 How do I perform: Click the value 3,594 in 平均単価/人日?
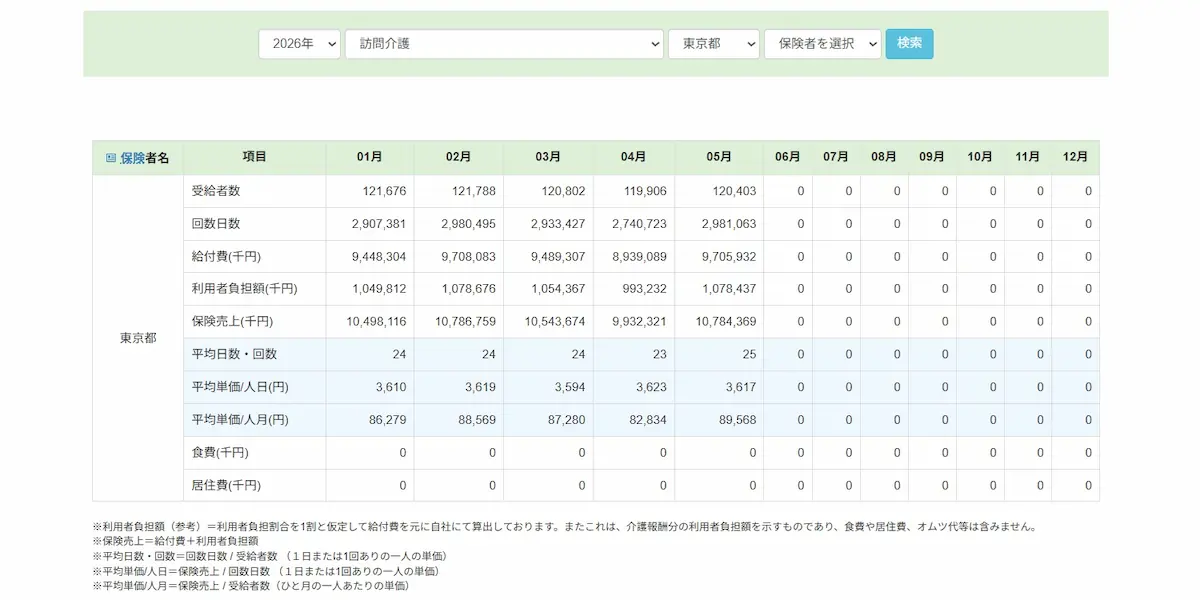tap(568, 388)
